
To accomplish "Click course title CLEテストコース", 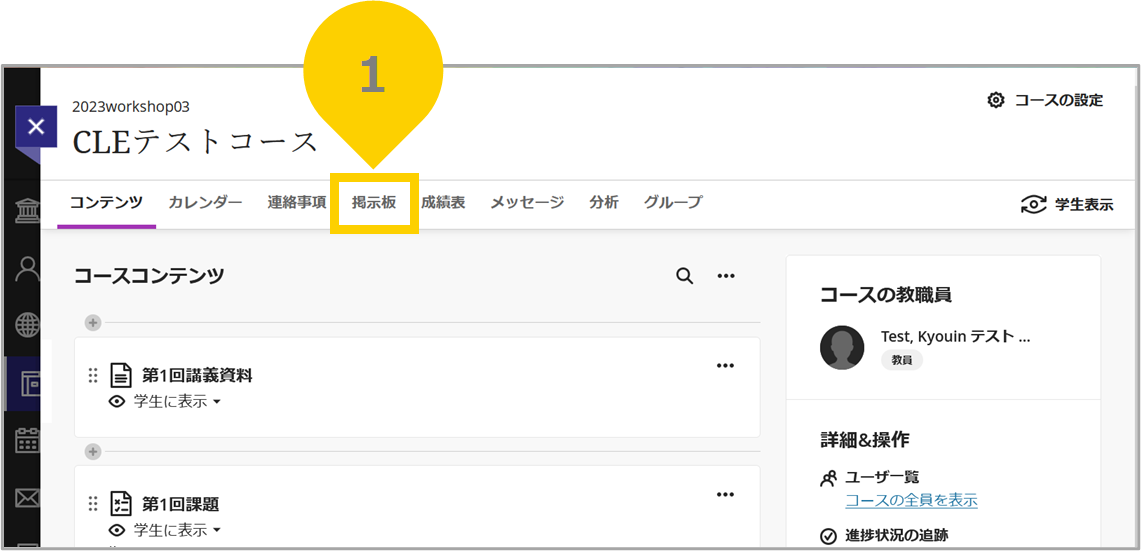I will 195,141.
